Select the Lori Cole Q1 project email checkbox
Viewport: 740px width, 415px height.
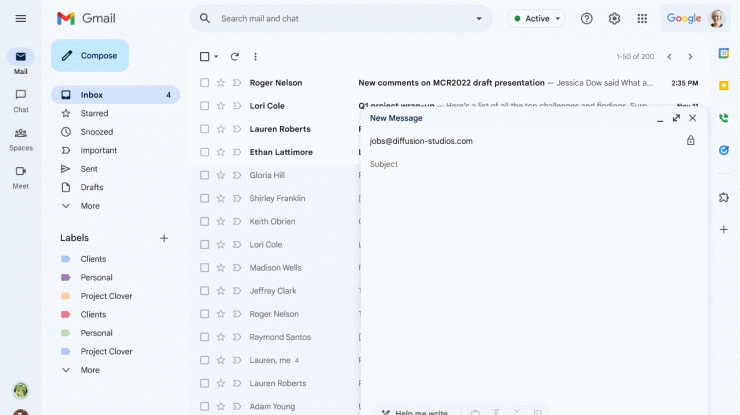(204, 106)
